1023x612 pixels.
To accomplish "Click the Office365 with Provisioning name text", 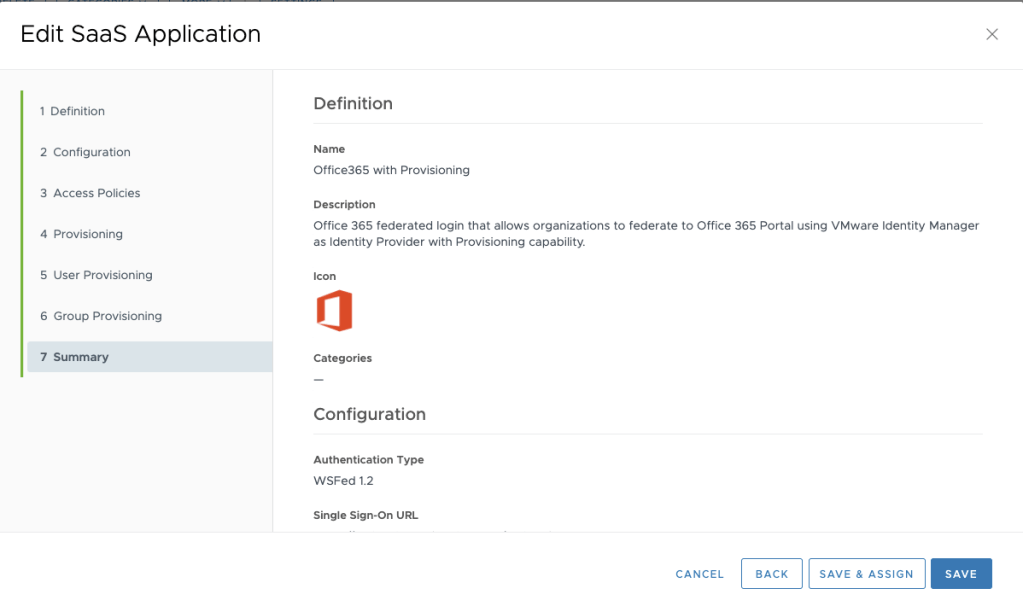I will tap(391, 170).
